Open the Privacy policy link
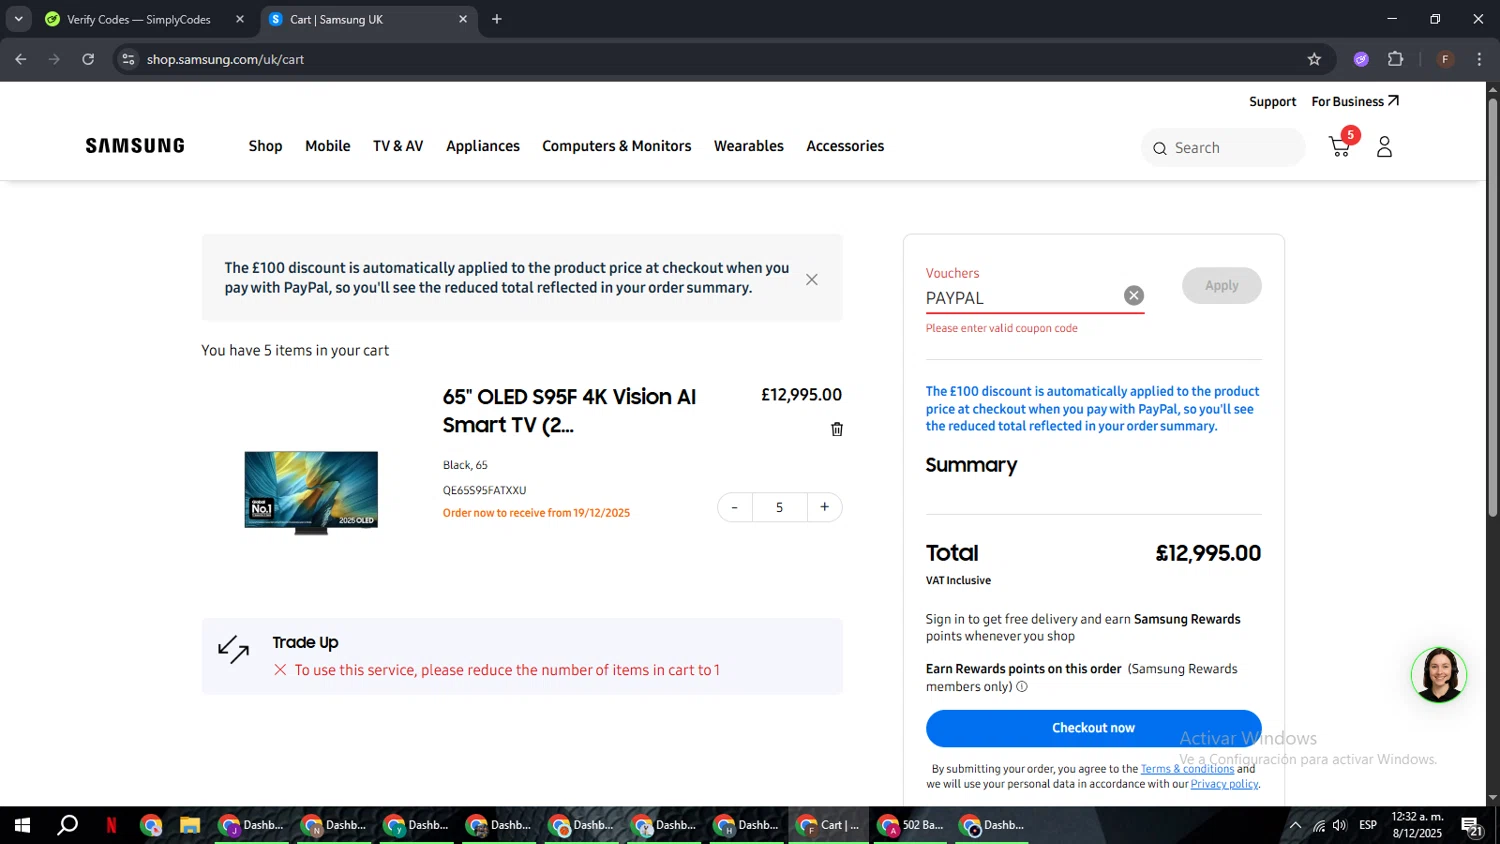 click(x=1224, y=784)
